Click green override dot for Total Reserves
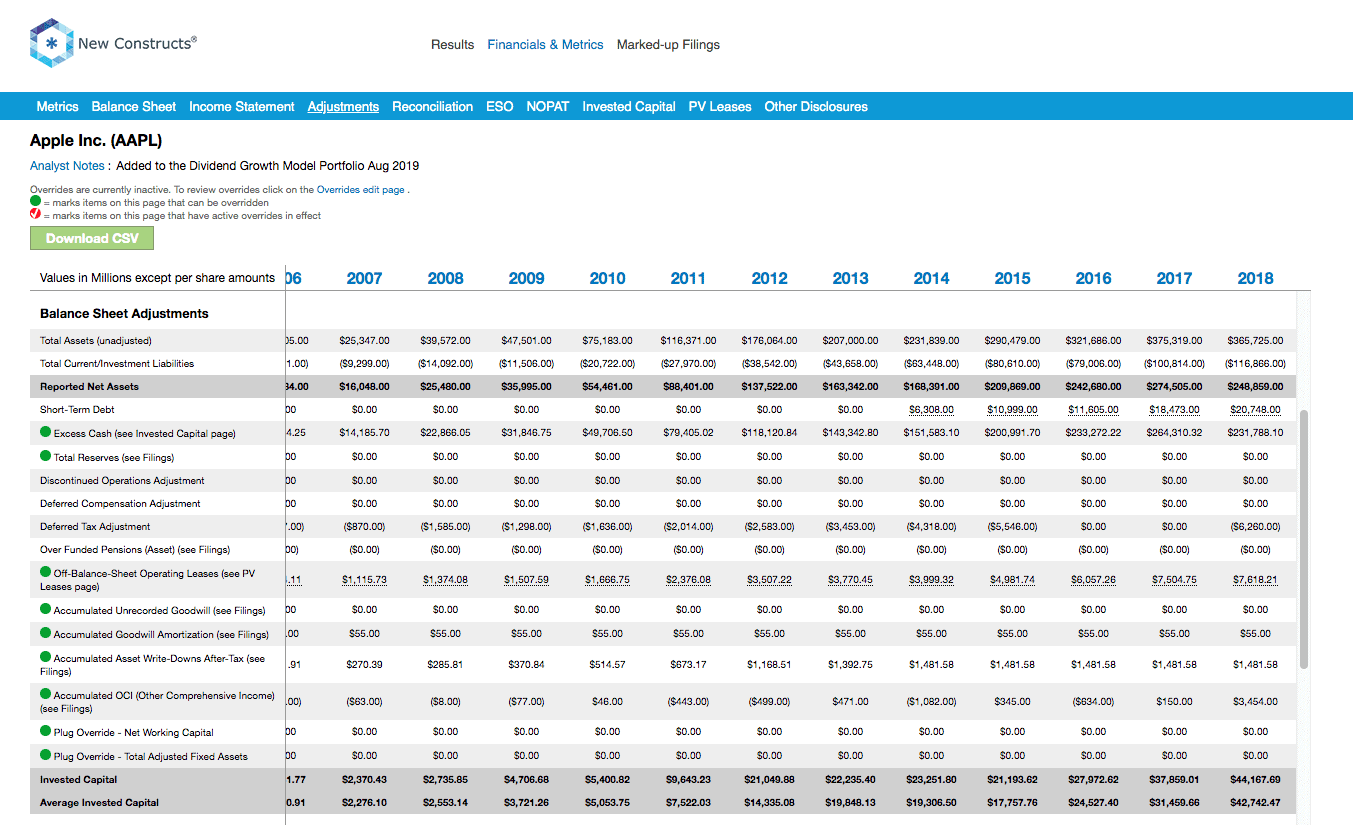This screenshot has height=825, width=1353. point(46,456)
